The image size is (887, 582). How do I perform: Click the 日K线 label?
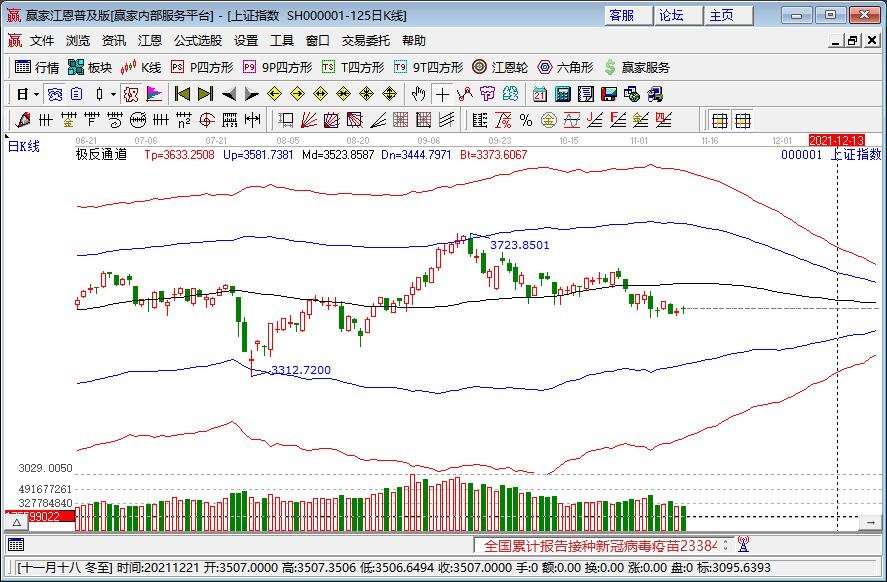point(23,146)
